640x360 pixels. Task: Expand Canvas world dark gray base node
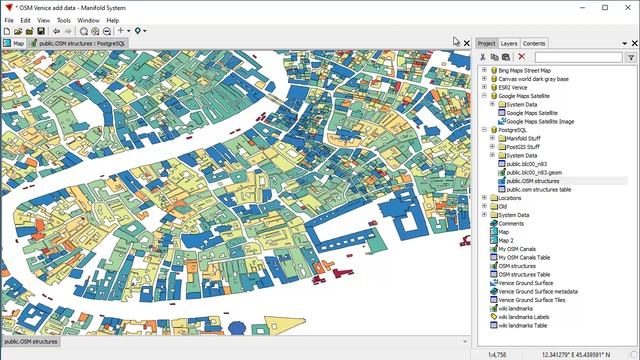pyautogui.click(x=484, y=79)
